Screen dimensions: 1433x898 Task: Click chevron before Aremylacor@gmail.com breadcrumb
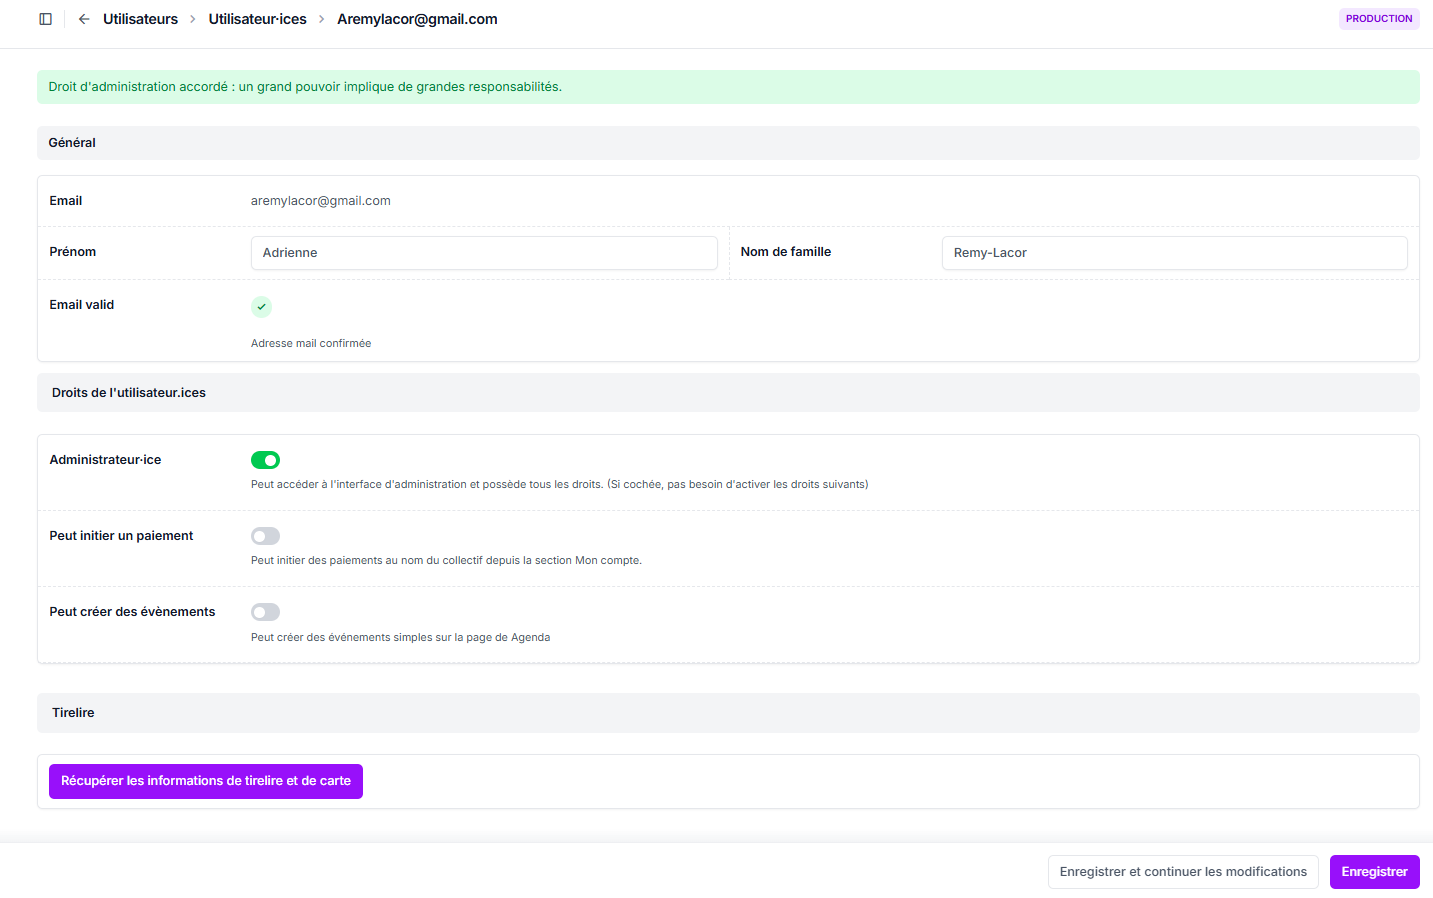pos(322,19)
